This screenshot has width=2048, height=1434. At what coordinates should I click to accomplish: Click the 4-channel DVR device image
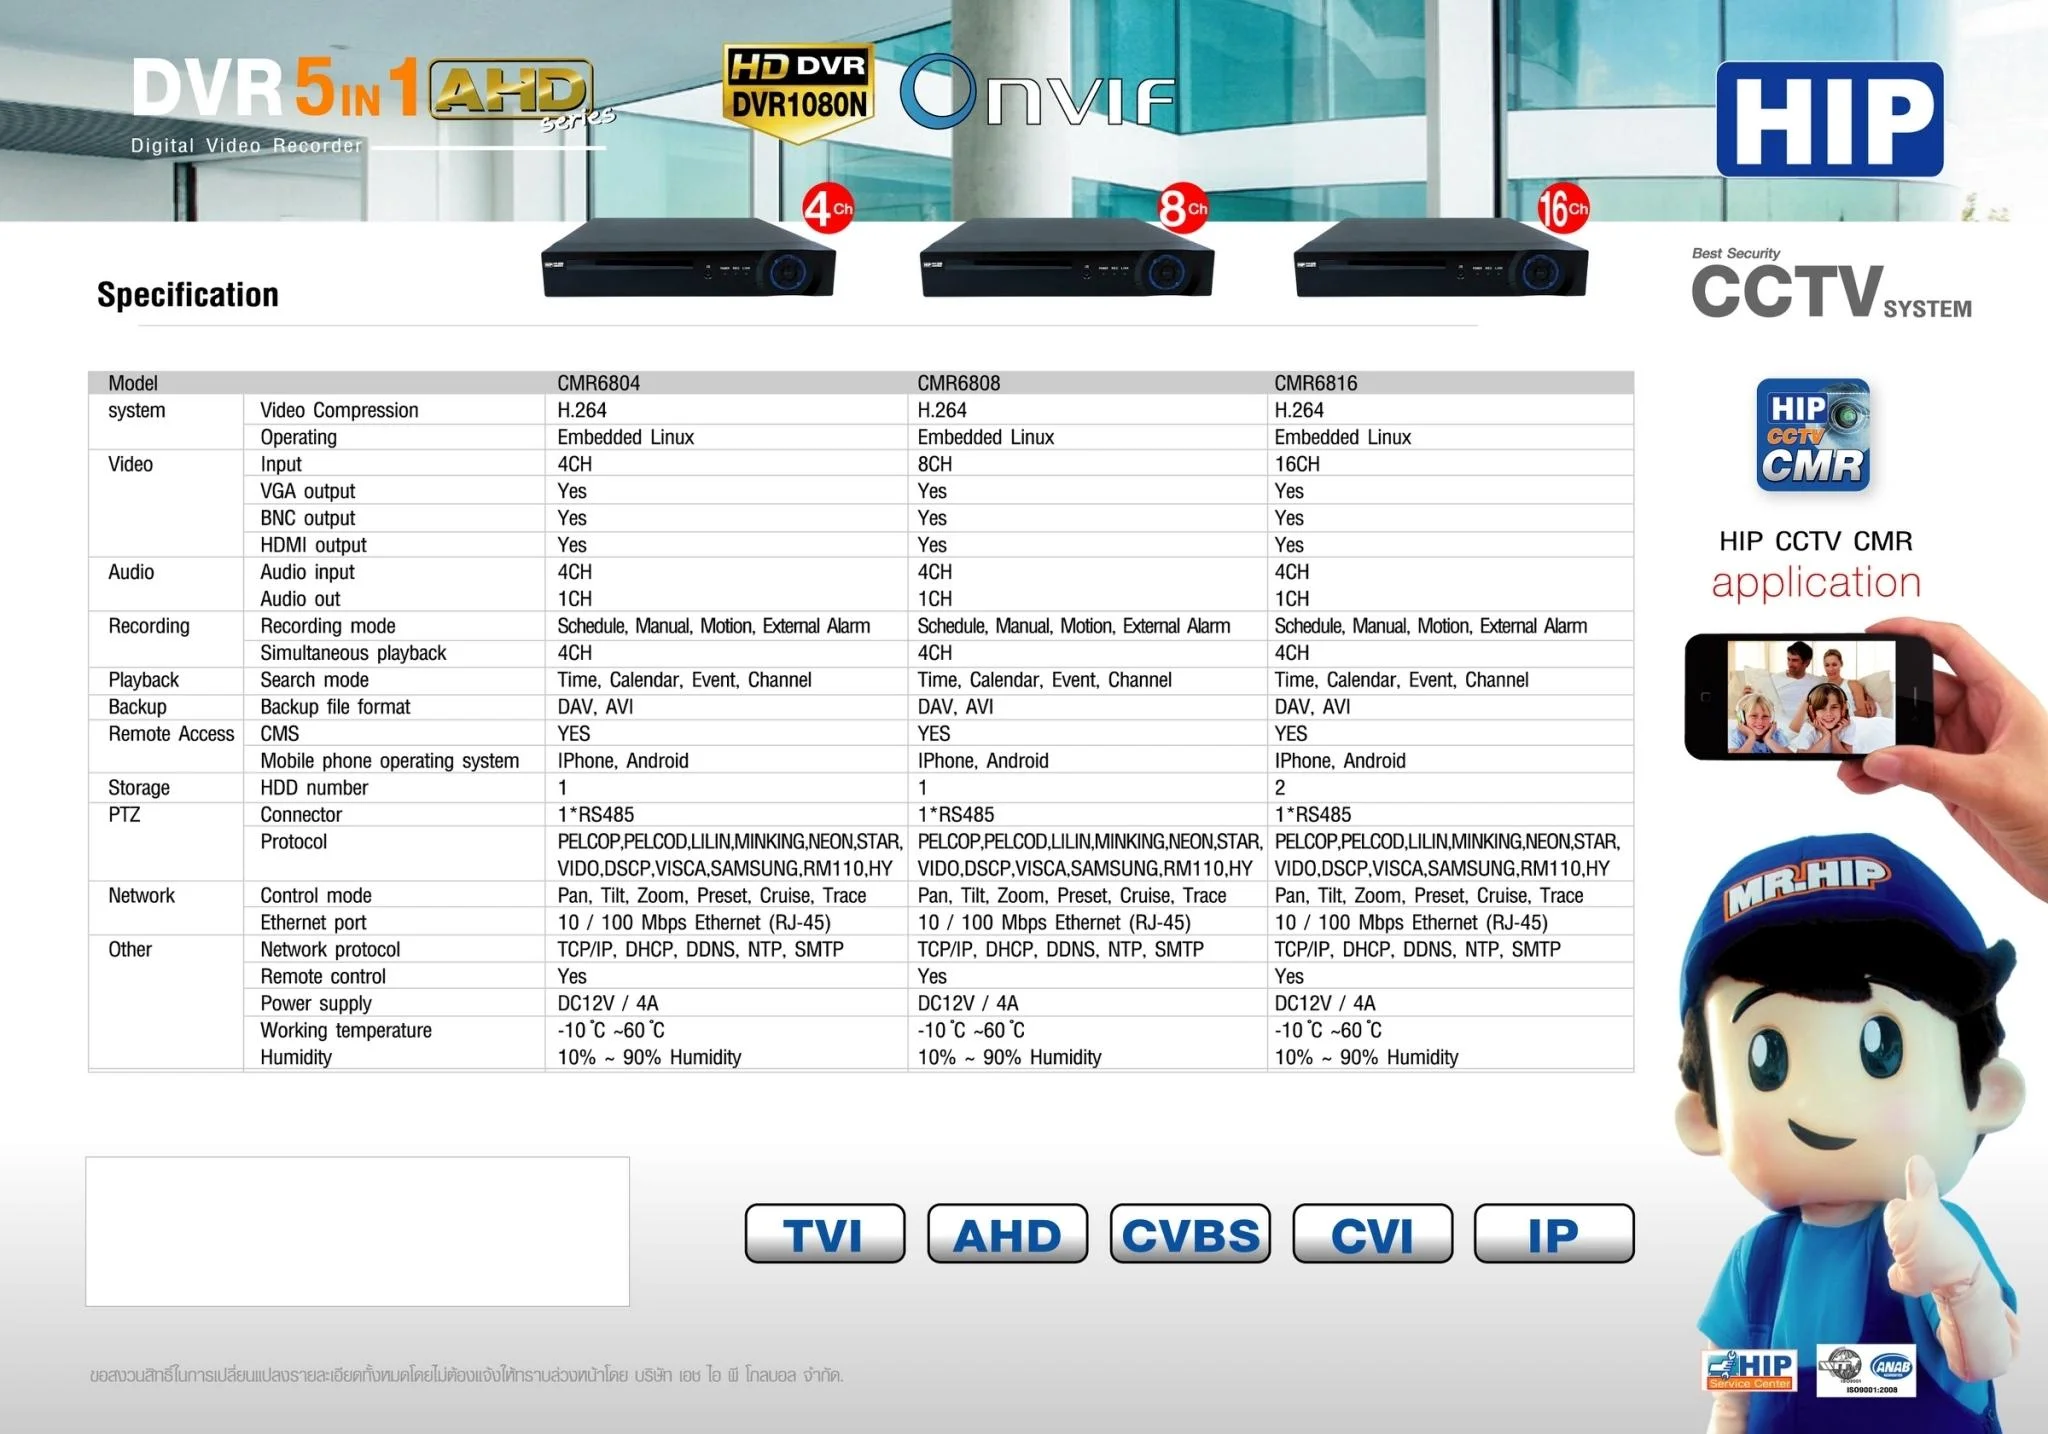pyautogui.click(x=688, y=260)
